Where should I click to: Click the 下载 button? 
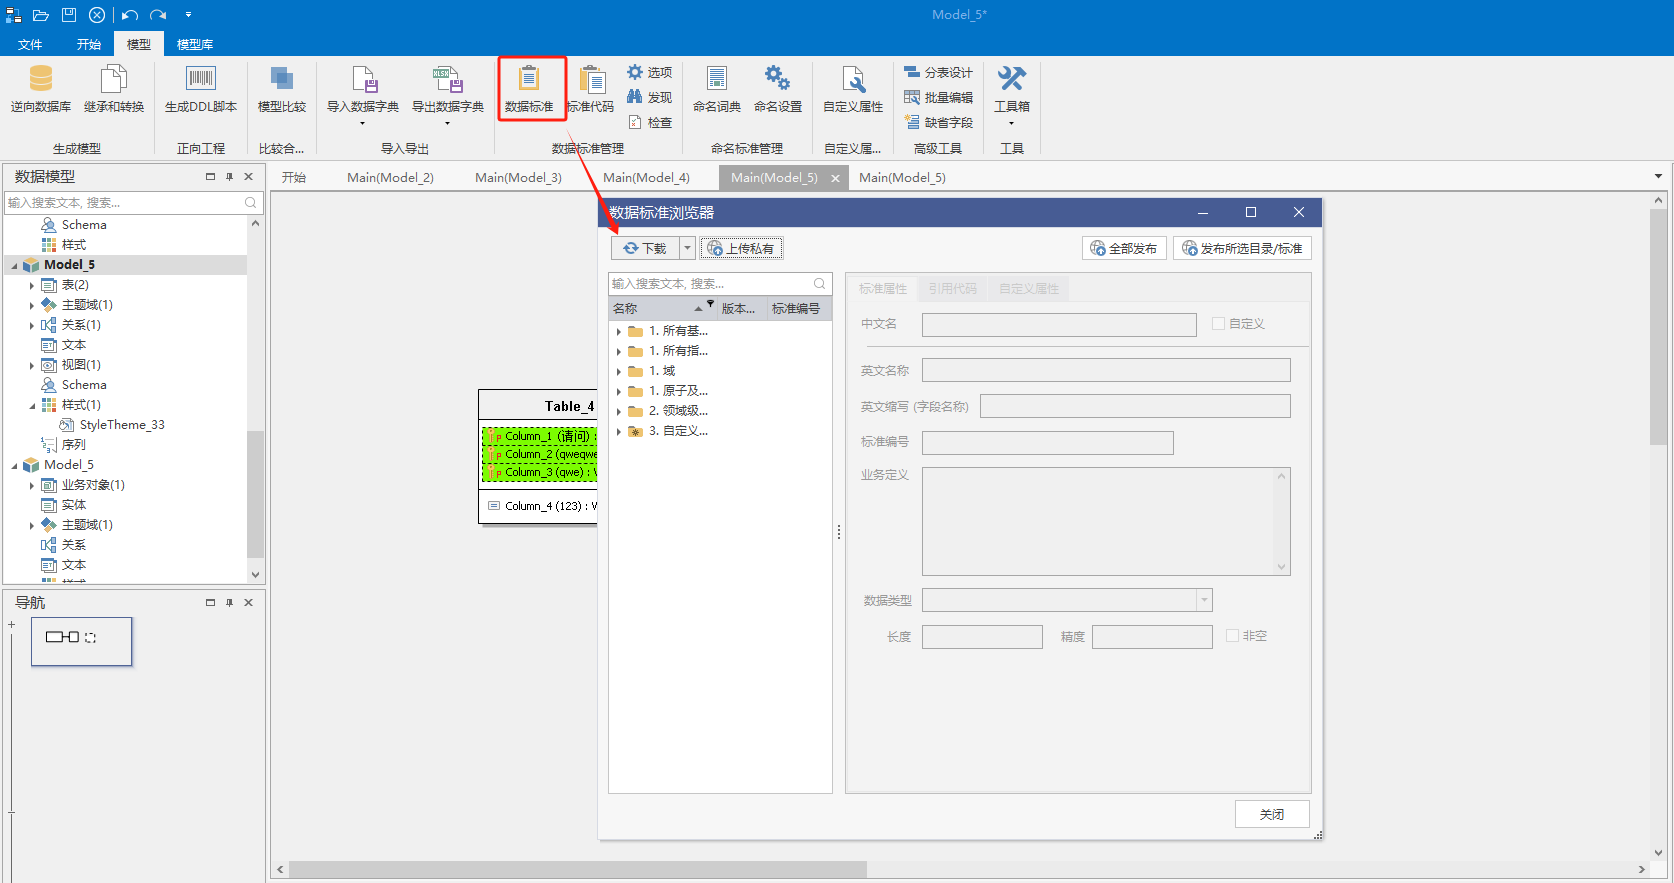(645, 248)
